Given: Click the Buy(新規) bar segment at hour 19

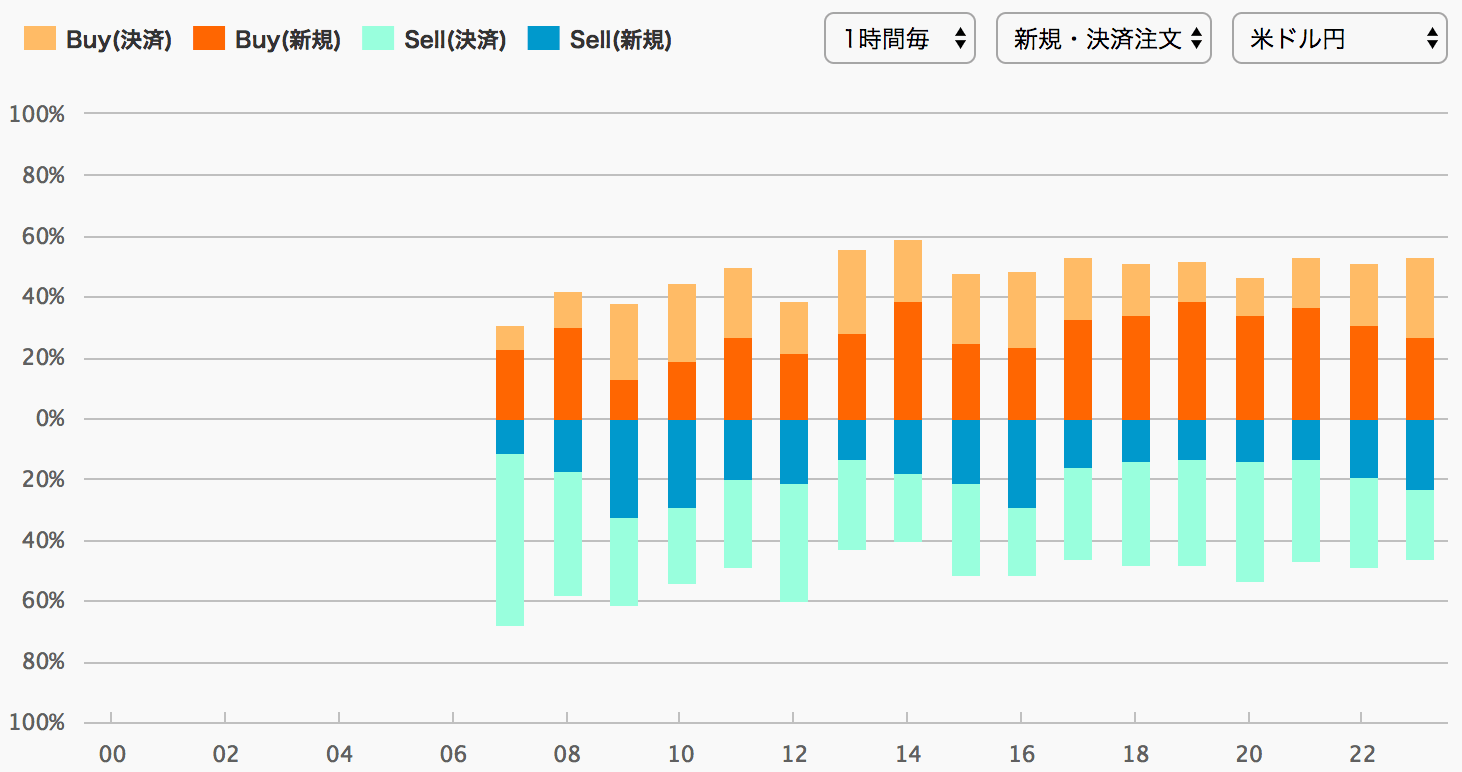Looking at the screenshot, I should pyautogui.click(x=1192, y=360).
